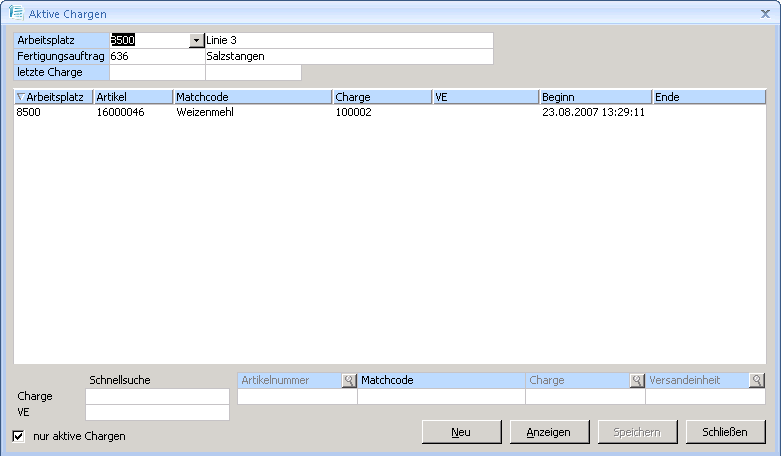Click the Schnellsuche Charge input field

point(157,397)
